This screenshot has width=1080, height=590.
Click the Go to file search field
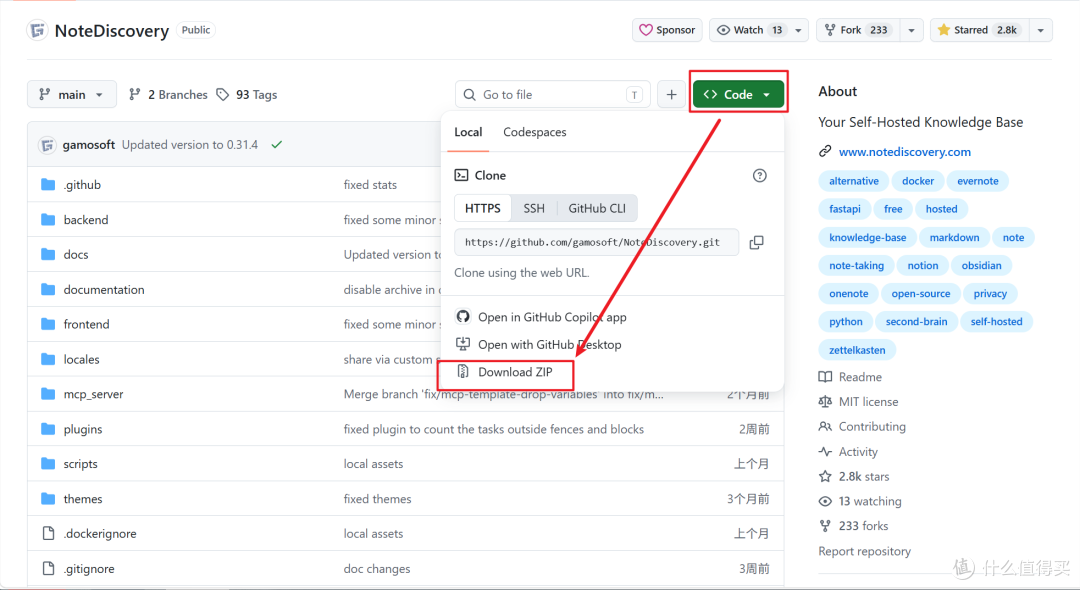pyautogui.click(x=552, y=95)
